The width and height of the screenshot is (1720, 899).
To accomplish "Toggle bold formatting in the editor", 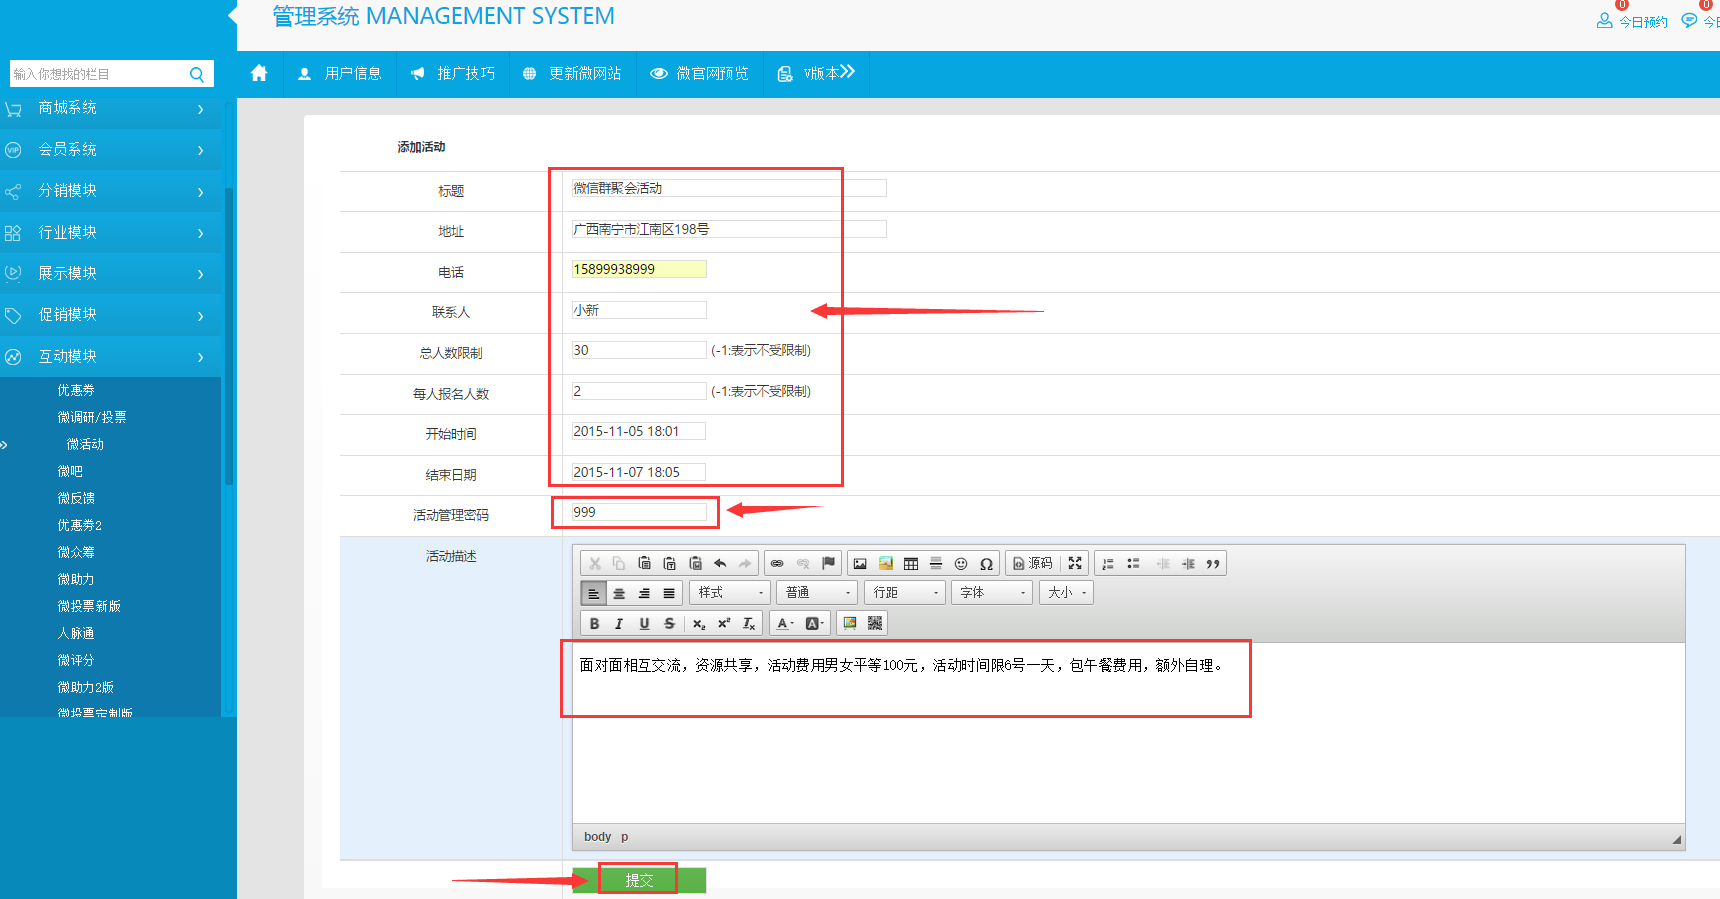I will pyautogui.click(x=594, y=624).
